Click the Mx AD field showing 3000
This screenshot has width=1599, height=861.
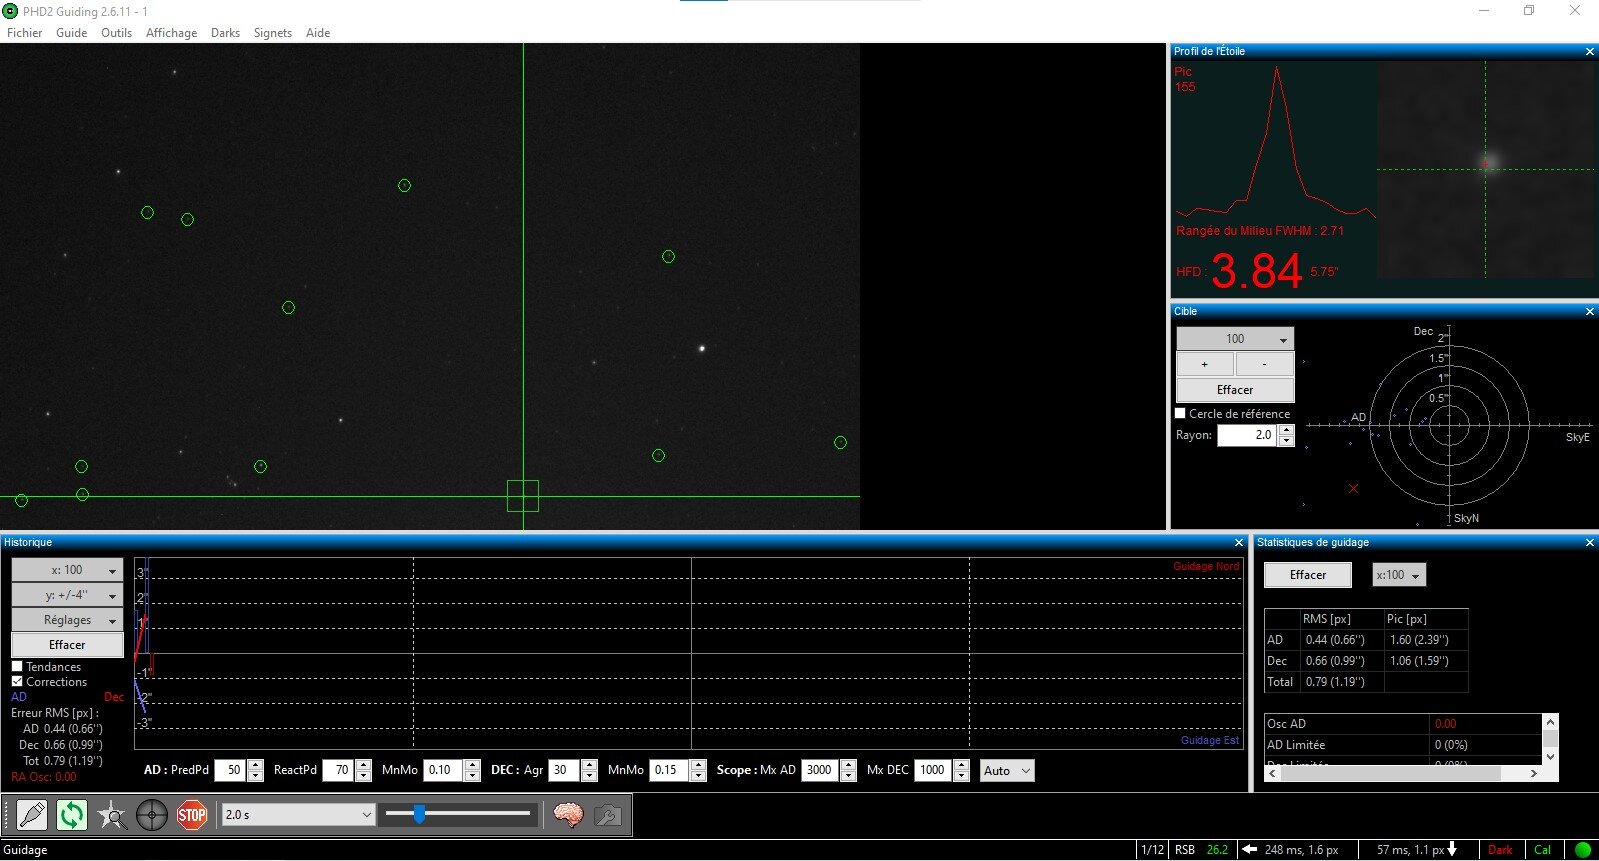pyautogui.click(x=821, y=771)
